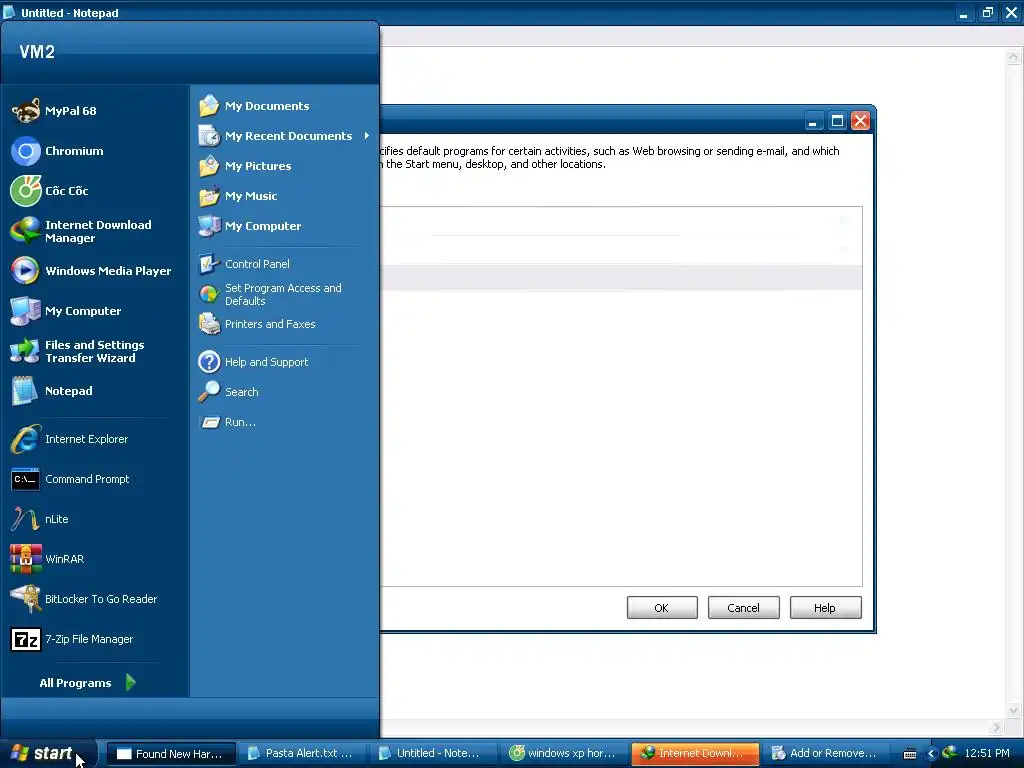Click the Help button in the dialog

point(825,608)
